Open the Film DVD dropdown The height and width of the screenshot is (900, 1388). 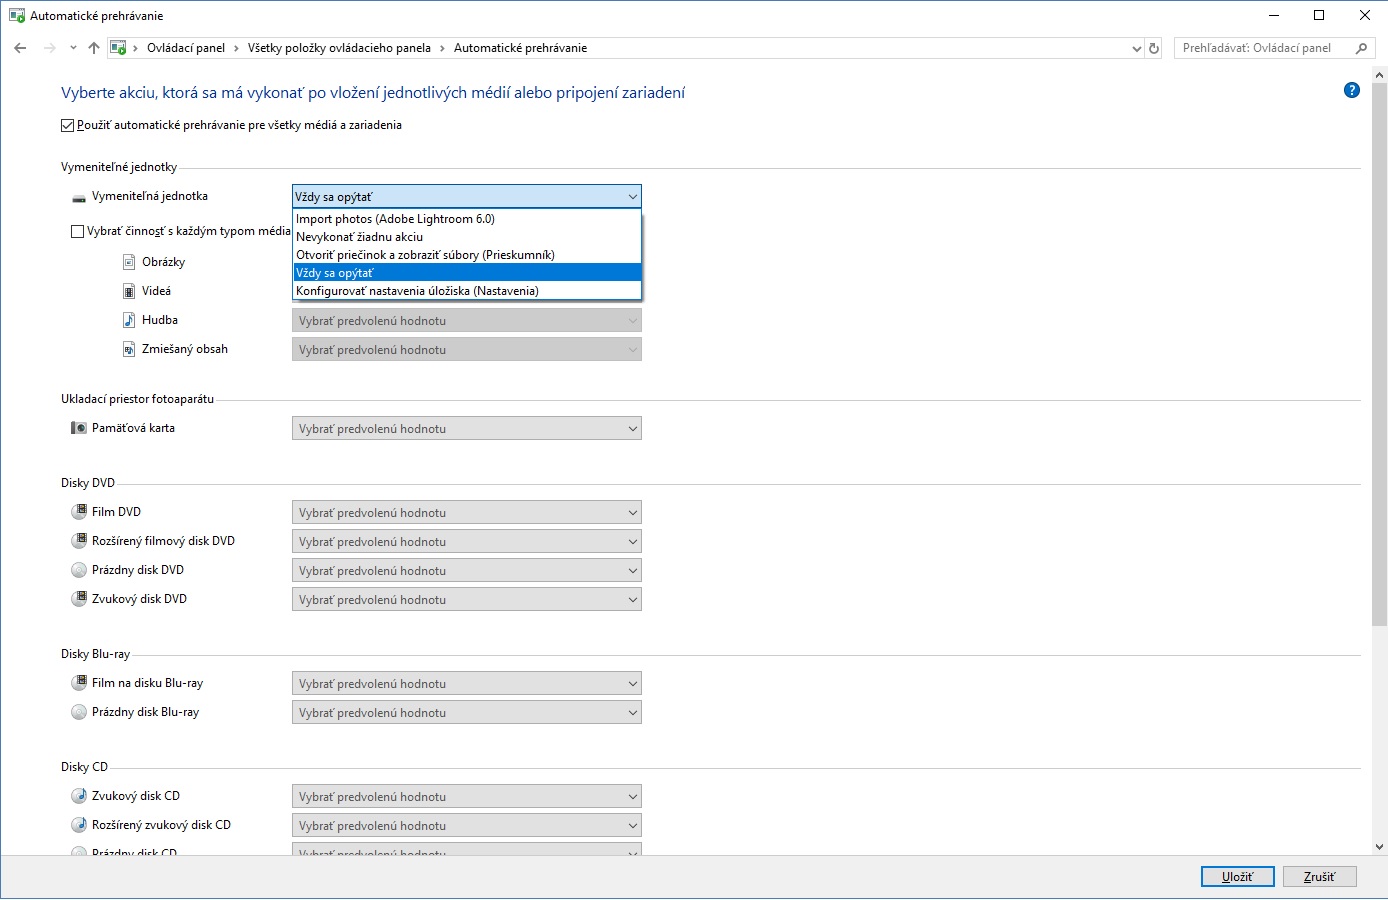[467, 513]
